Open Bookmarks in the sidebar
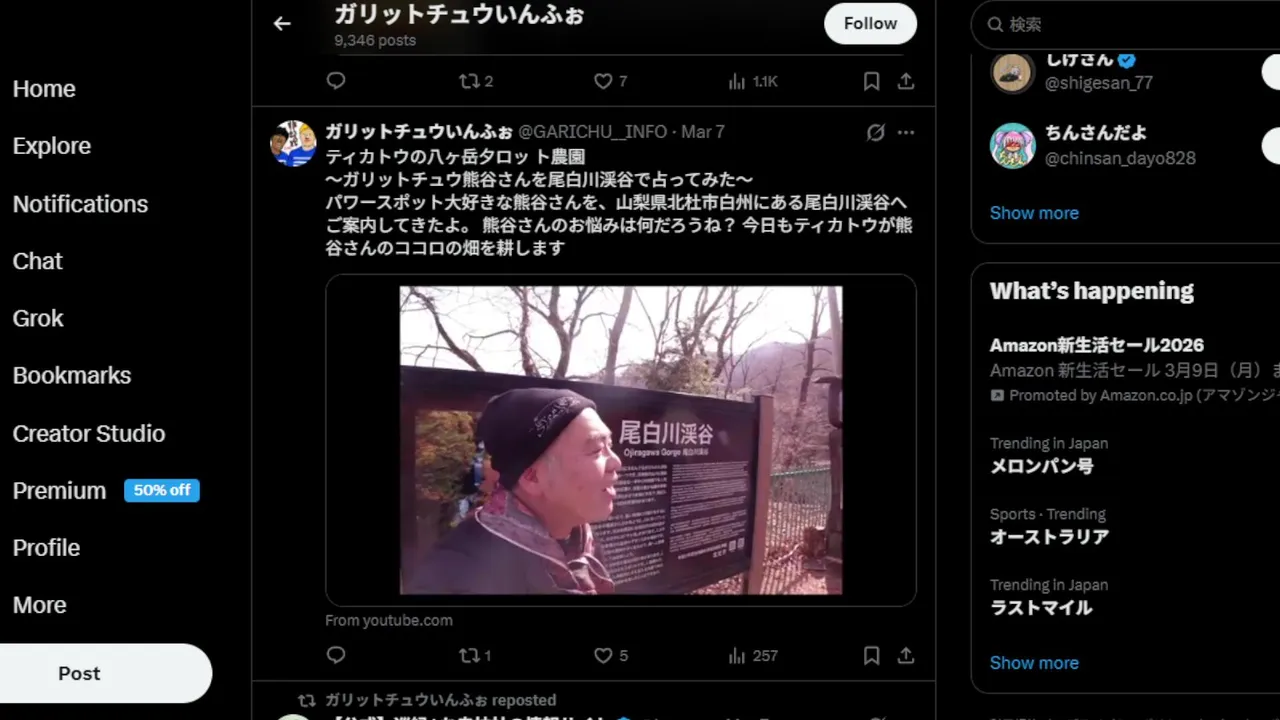The image size is (1280, 720). 72,376
